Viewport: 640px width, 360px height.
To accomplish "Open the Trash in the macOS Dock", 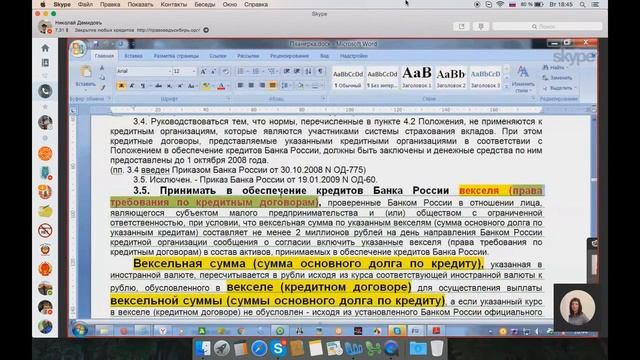I will [x=437, y=349].
